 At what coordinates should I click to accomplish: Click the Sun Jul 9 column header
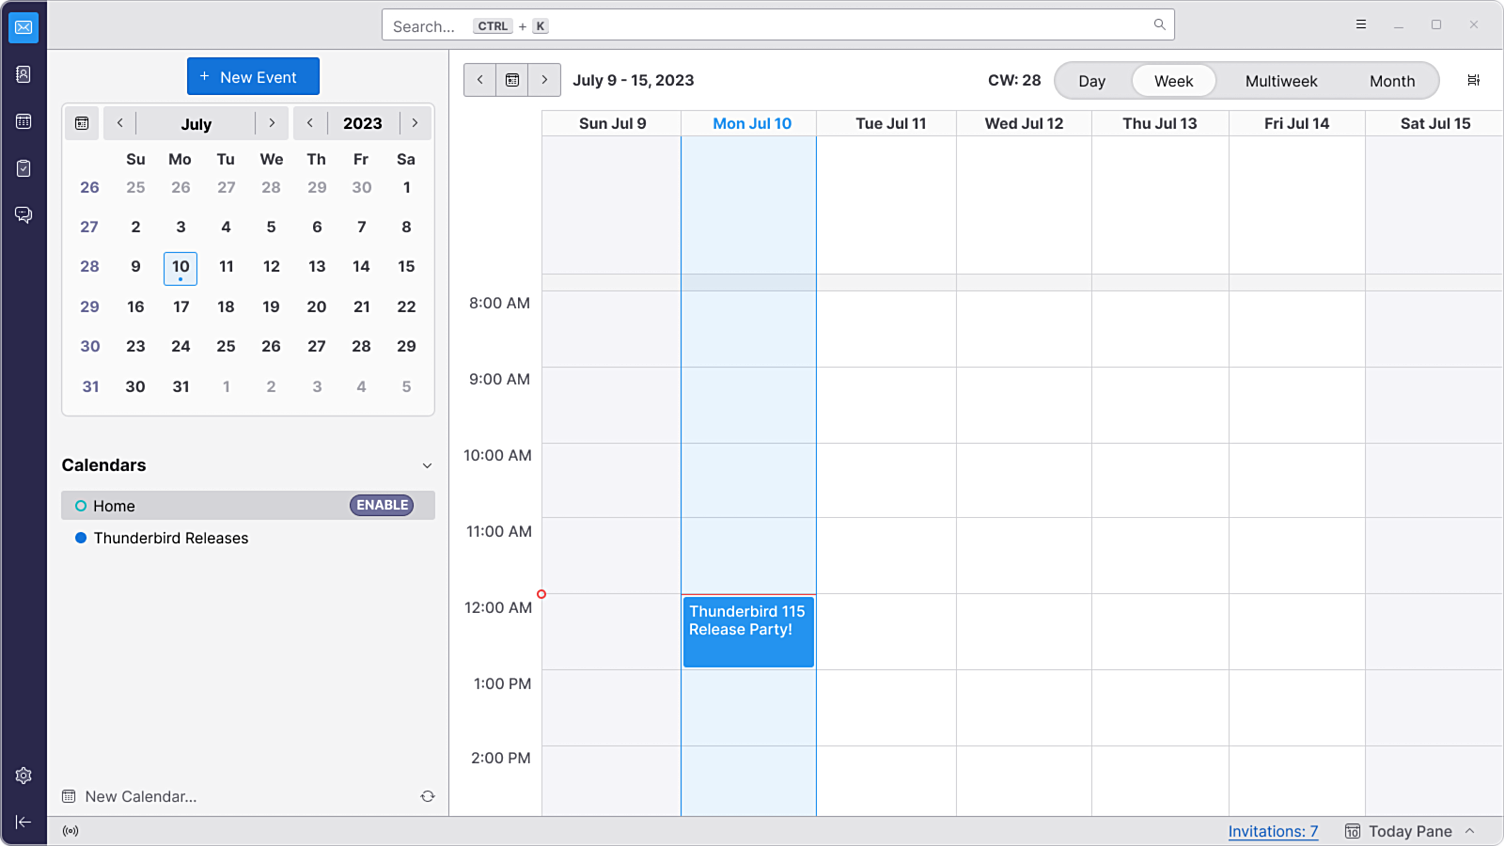pos(613,123)
